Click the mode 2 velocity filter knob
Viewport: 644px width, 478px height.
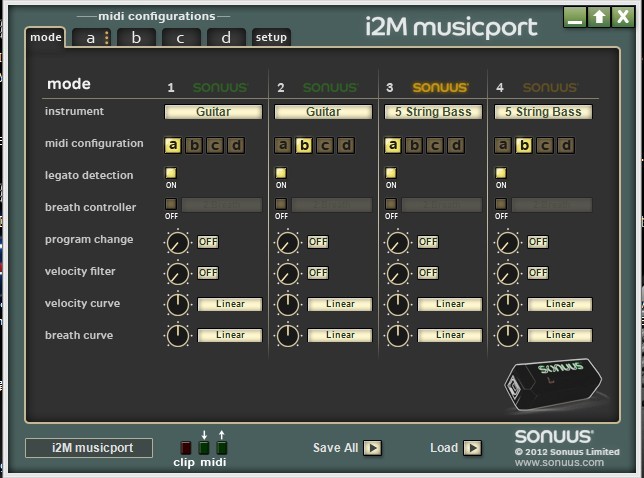point(288,273)
